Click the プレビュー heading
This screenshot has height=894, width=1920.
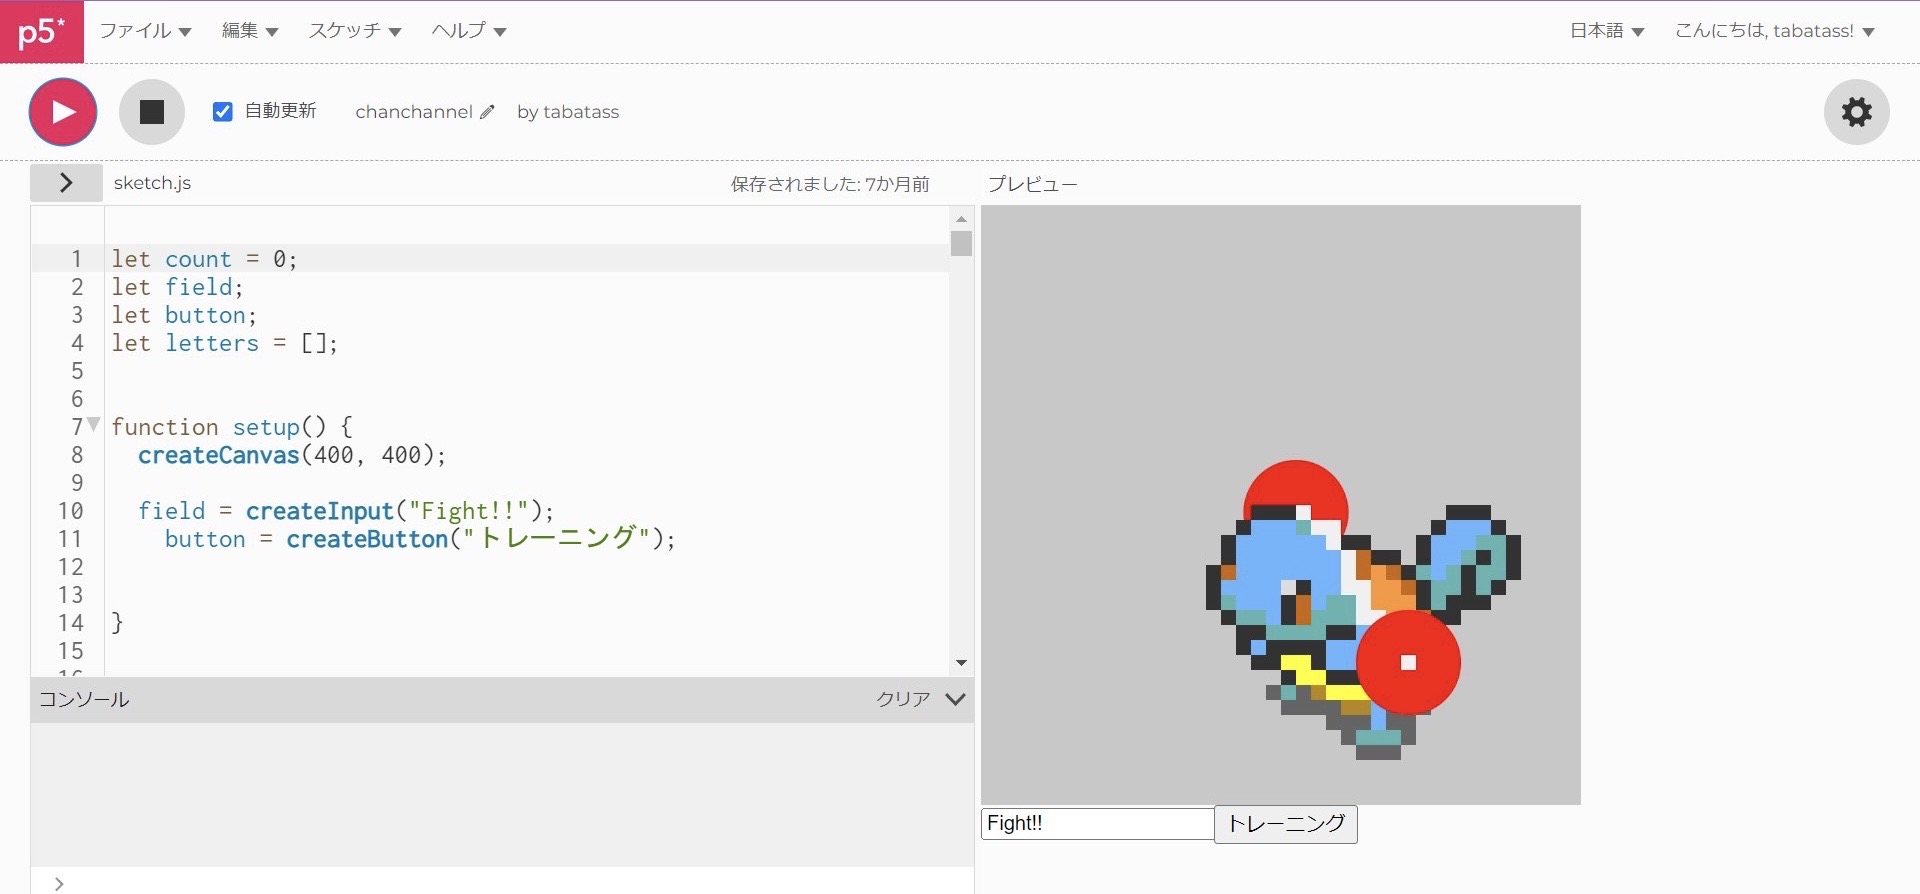[1033, 184]
